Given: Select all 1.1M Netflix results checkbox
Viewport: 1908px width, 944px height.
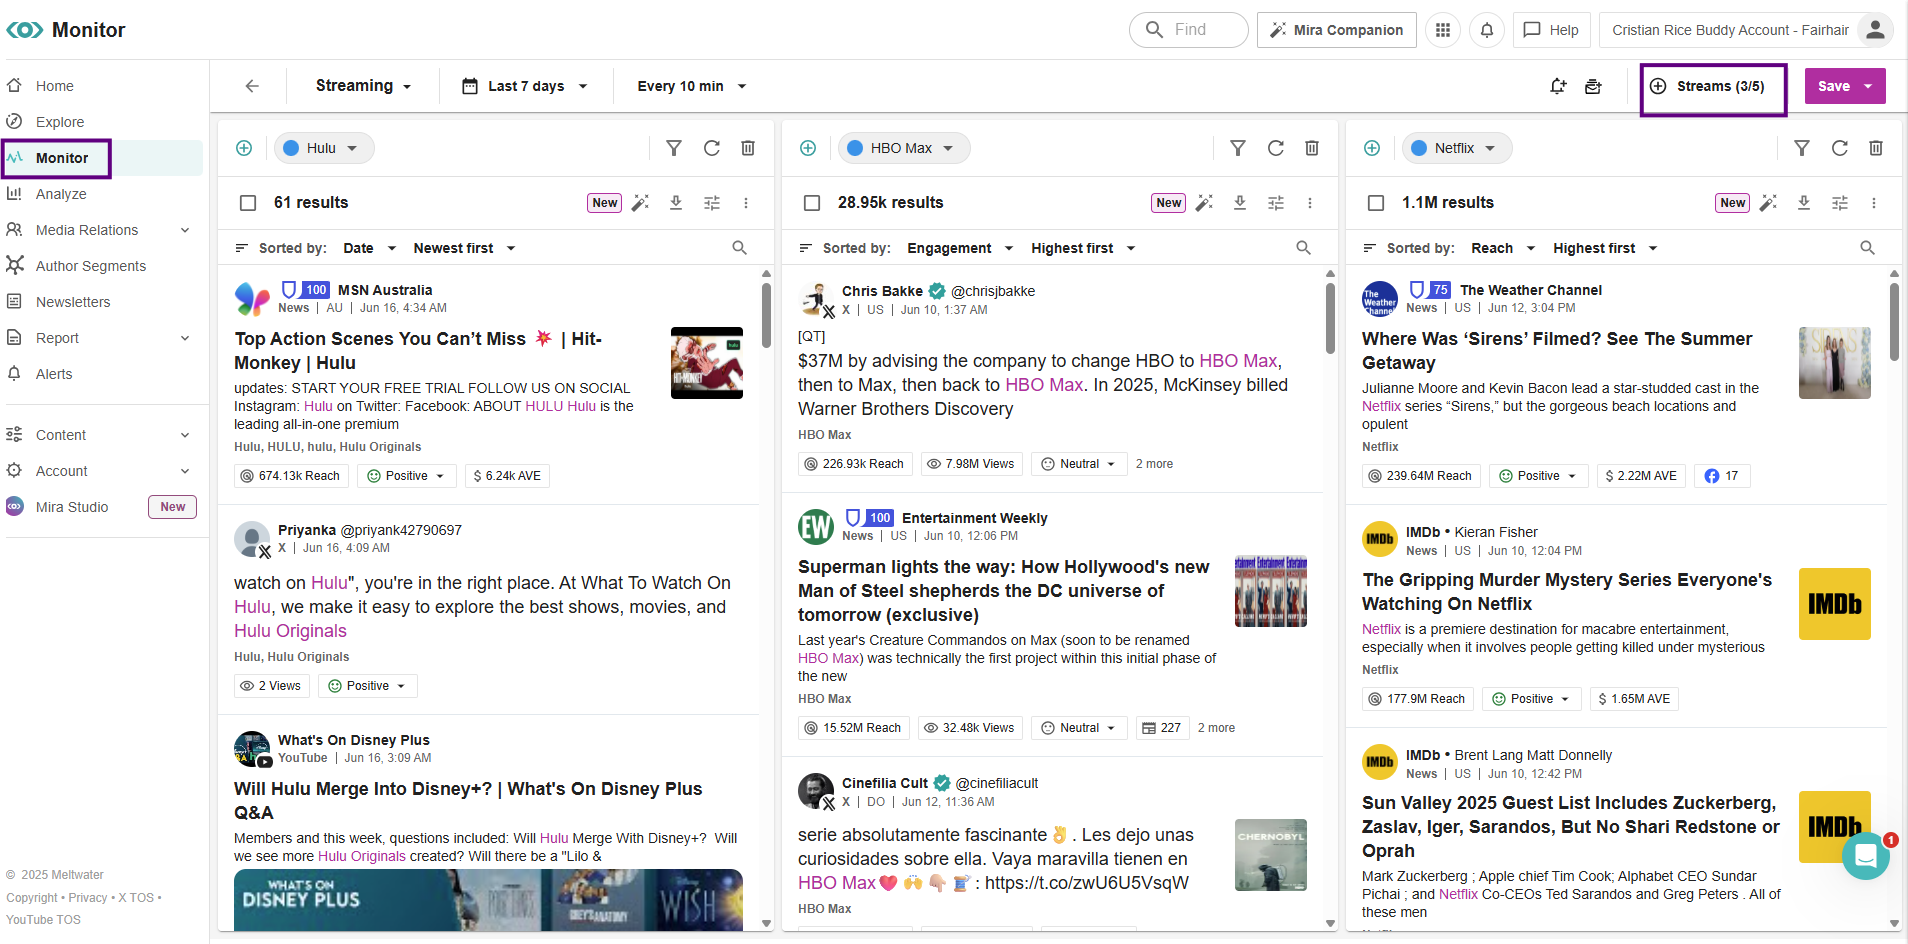Looking at the screenshot, I should pyautogui.click(x=1376, y=203).
